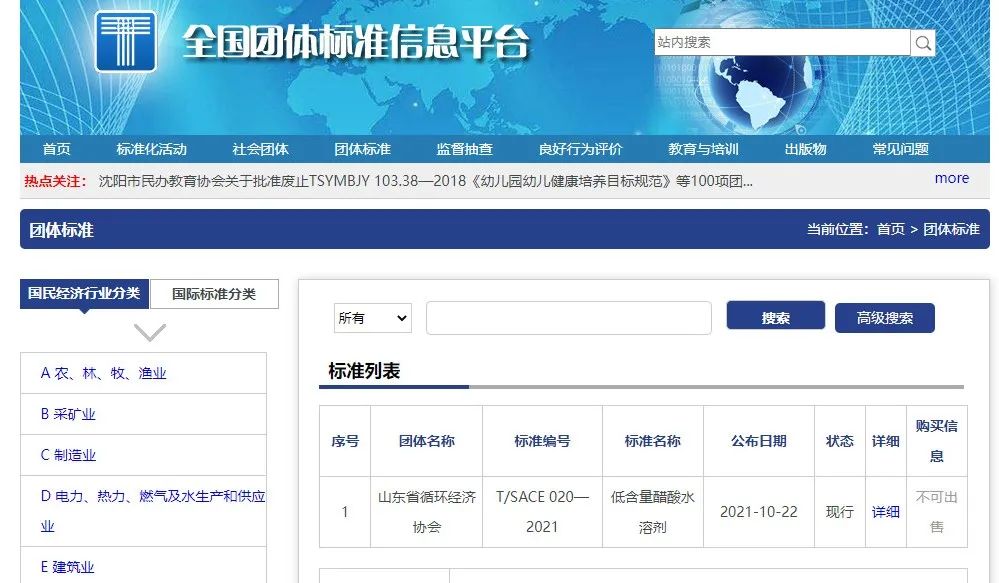Click the 序号 column header

click(345, 441)
